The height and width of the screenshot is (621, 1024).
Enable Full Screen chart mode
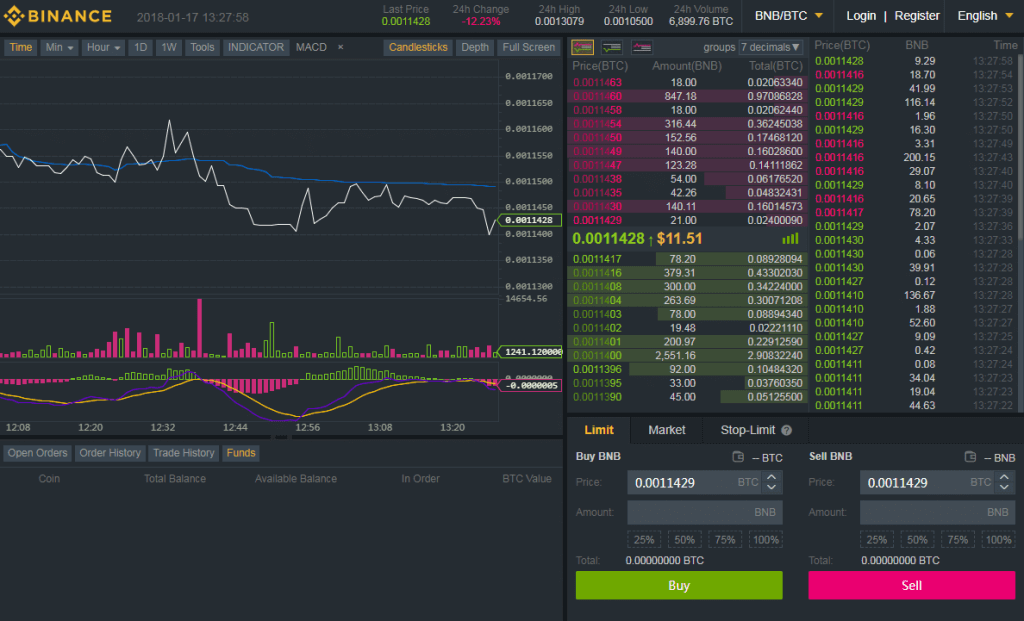(528, 47)
